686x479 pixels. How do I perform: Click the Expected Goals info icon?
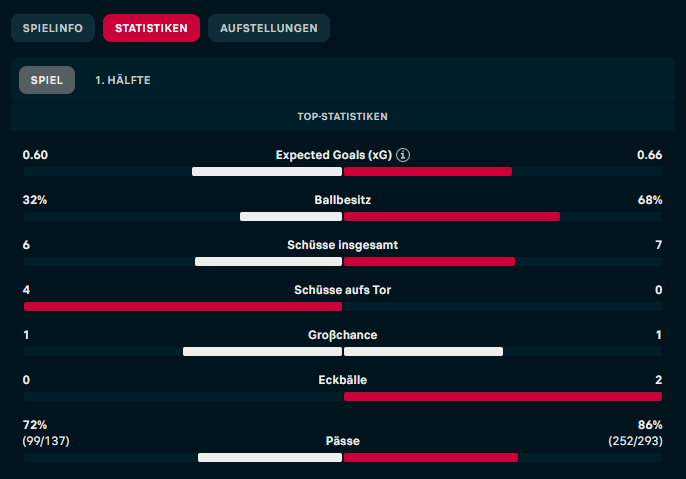(x=404, y=155)
